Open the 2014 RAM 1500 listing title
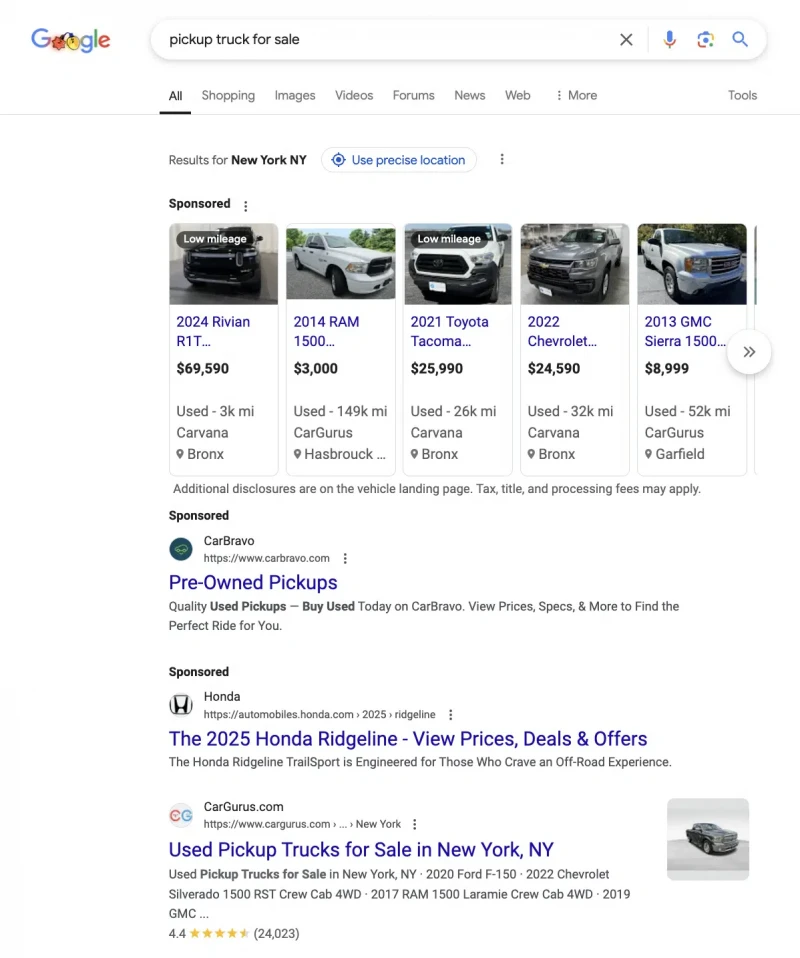 click(x=326, y=331)
